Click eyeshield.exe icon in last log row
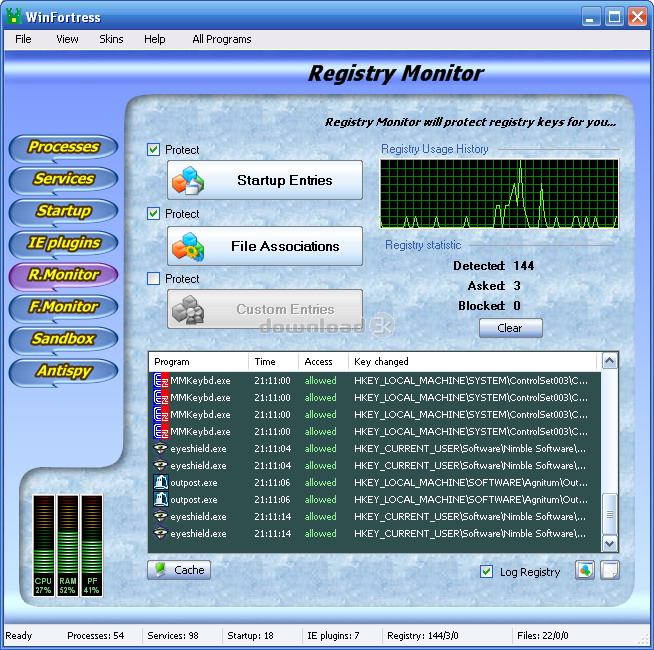Screen dimensions: 654x650 (161, 533)
